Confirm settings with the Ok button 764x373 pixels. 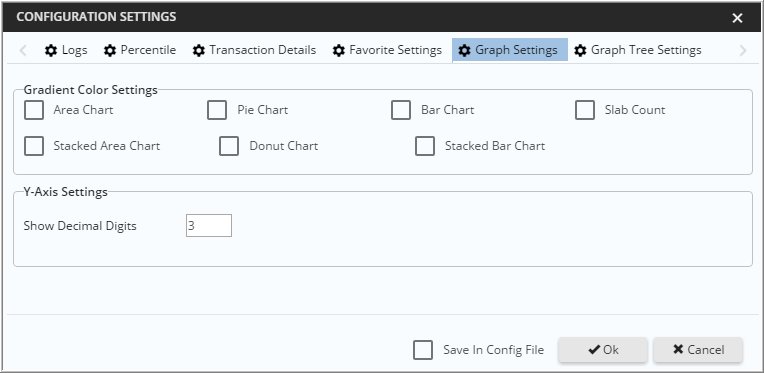click(603, 350)
